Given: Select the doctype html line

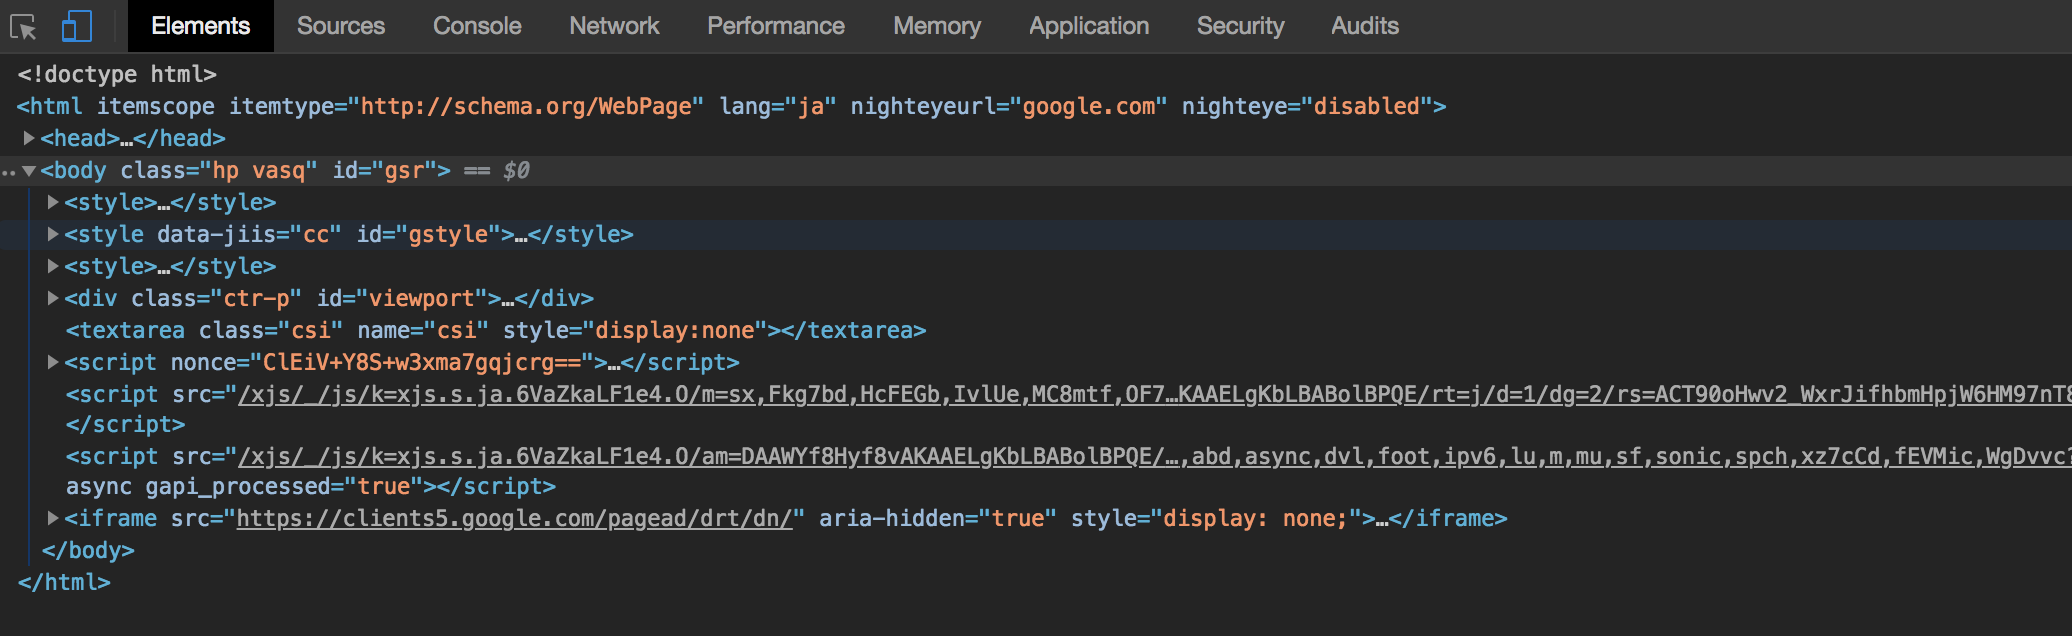Looking at the screenshot, I should [117, 74].
